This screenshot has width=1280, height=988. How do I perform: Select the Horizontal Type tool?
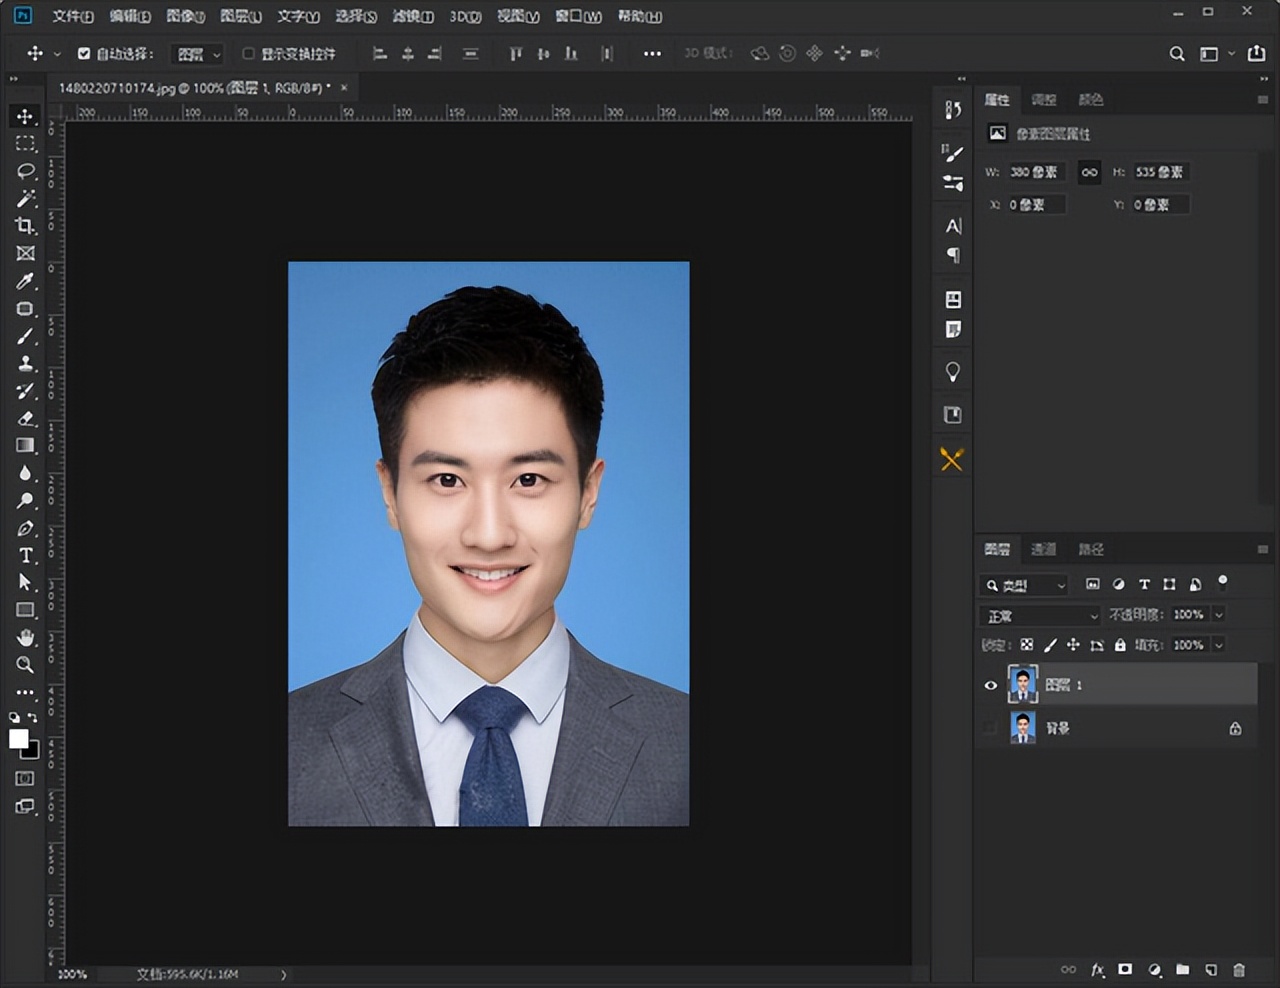(25, 555)
